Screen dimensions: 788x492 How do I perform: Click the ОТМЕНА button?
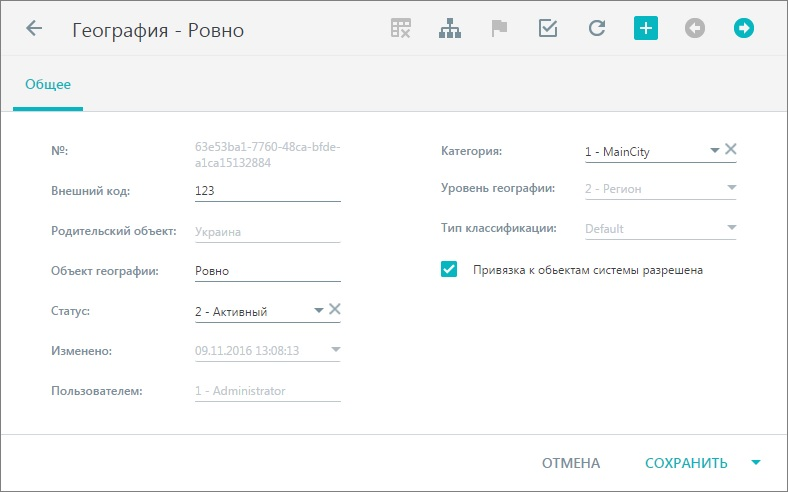click(571, 463)
